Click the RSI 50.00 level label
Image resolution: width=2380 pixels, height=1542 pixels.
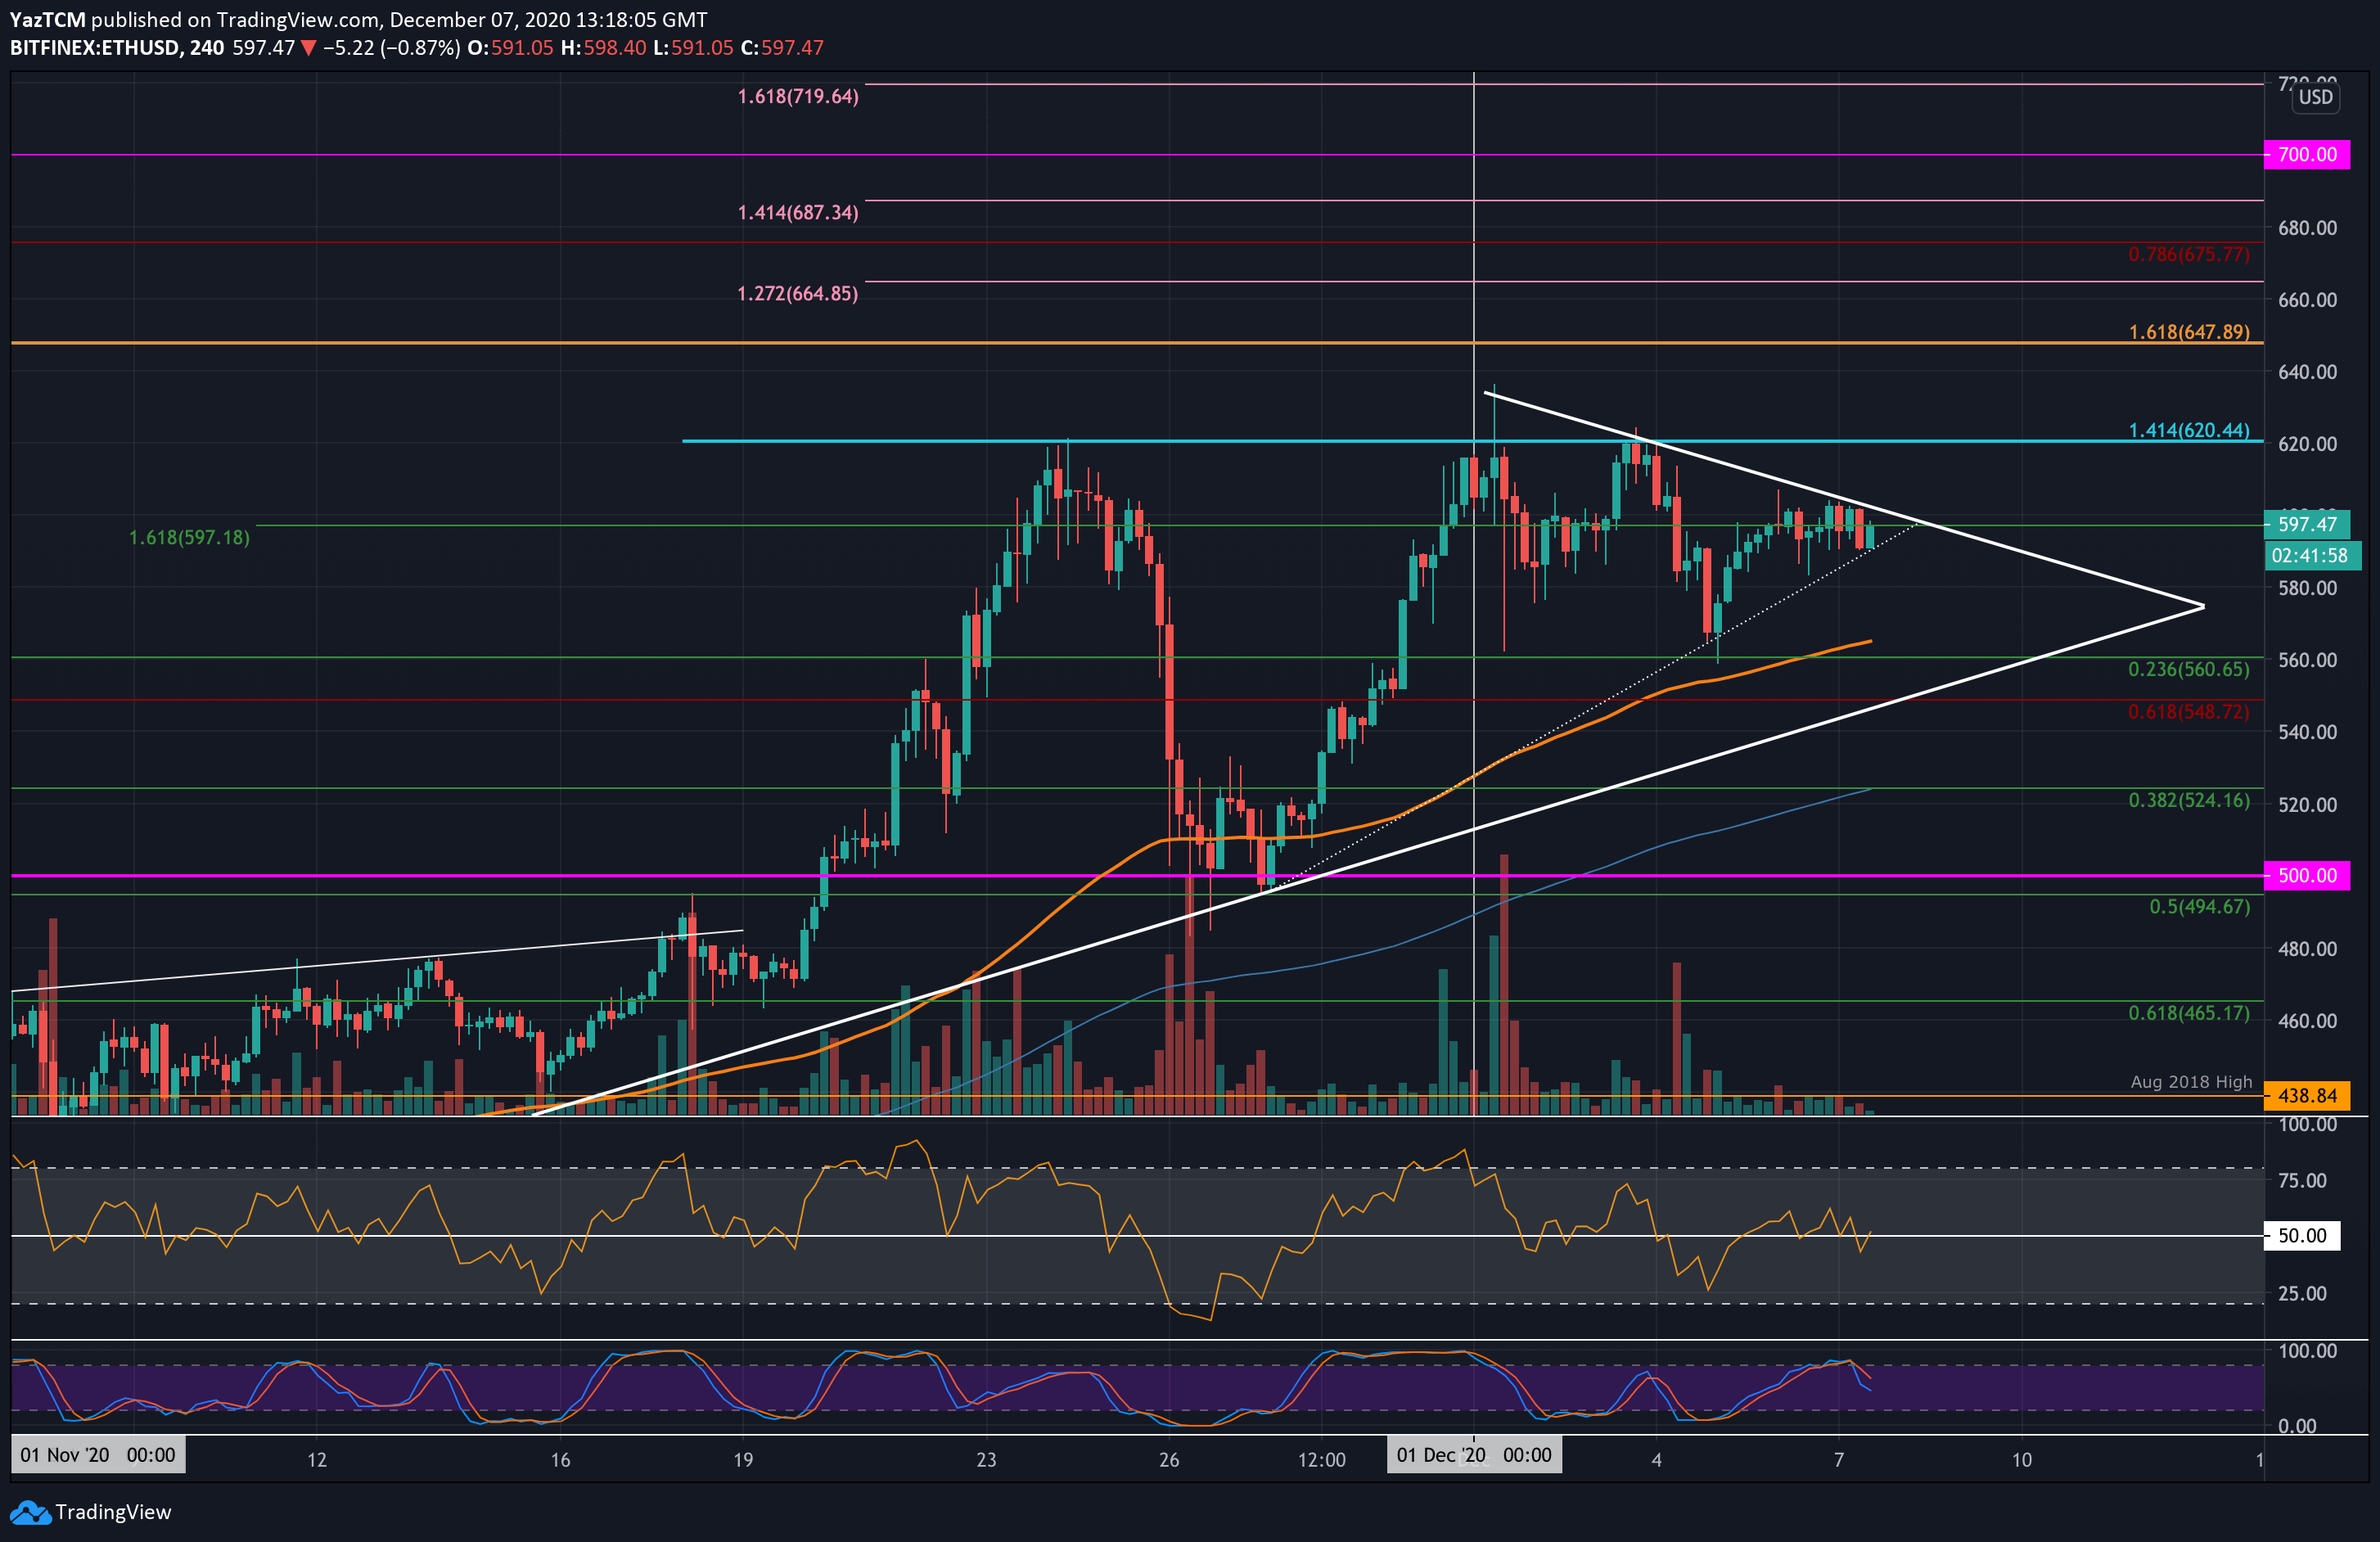[2301, 1236]
